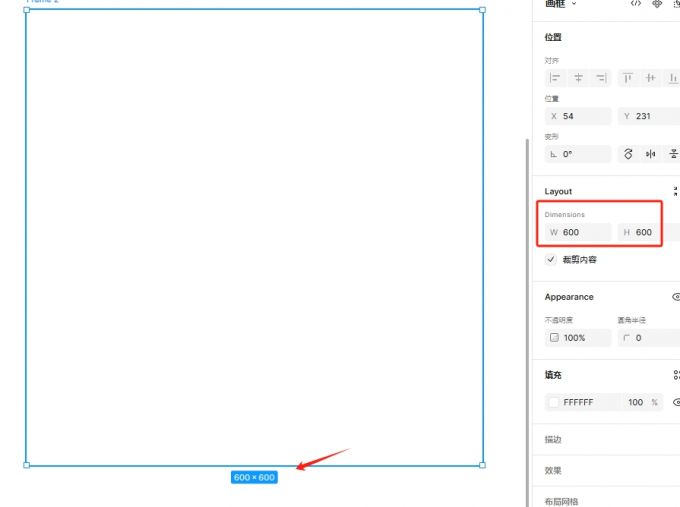Click the X position field showing 54
The image size is (680, 507).
[578, 116]
